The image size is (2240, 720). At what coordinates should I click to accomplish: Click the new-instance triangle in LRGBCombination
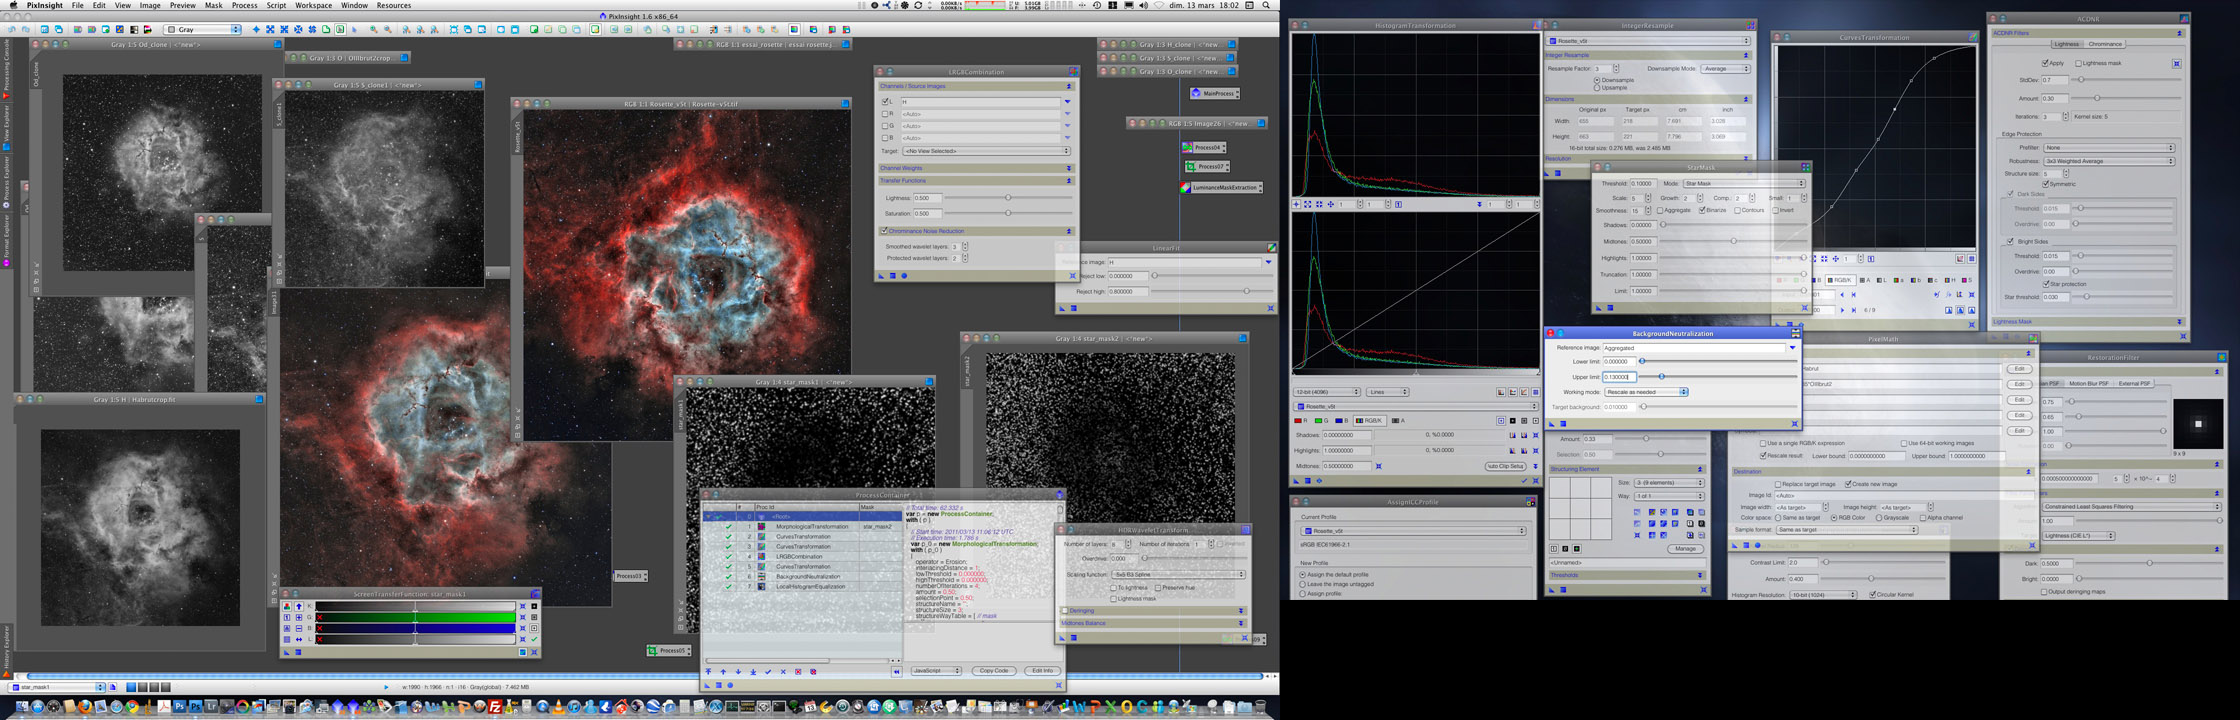tap(881, 276)
